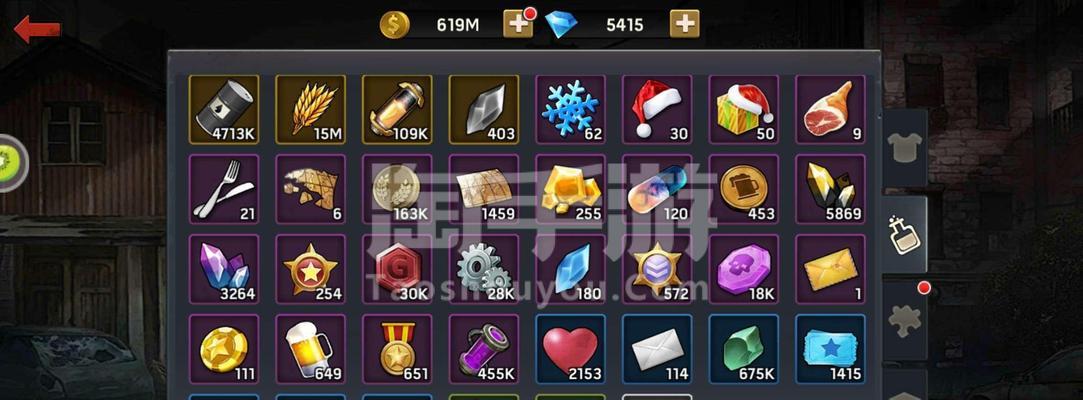Add gold coins with plus button
Image resolution: width=1083 pixels, height=400 pixels.
click(x=517, y=25)
